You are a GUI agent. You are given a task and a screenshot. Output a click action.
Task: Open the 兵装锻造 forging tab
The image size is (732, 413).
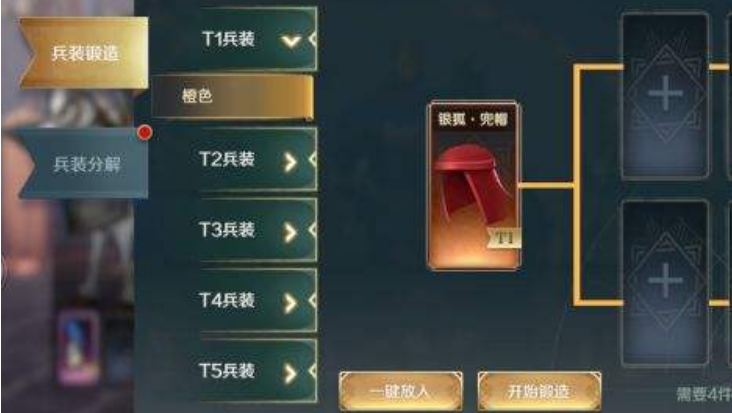pyautogui.click(x=84, y=53)
